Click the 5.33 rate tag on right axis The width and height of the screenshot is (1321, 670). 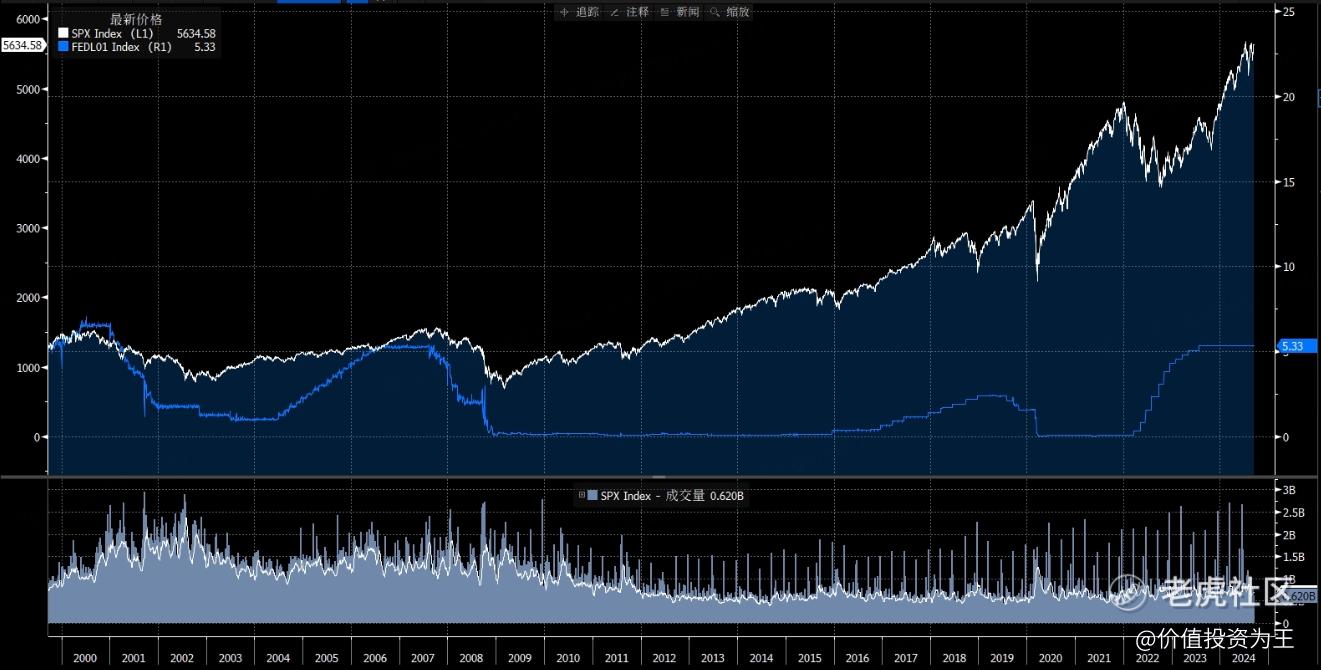coord(1298,346)
